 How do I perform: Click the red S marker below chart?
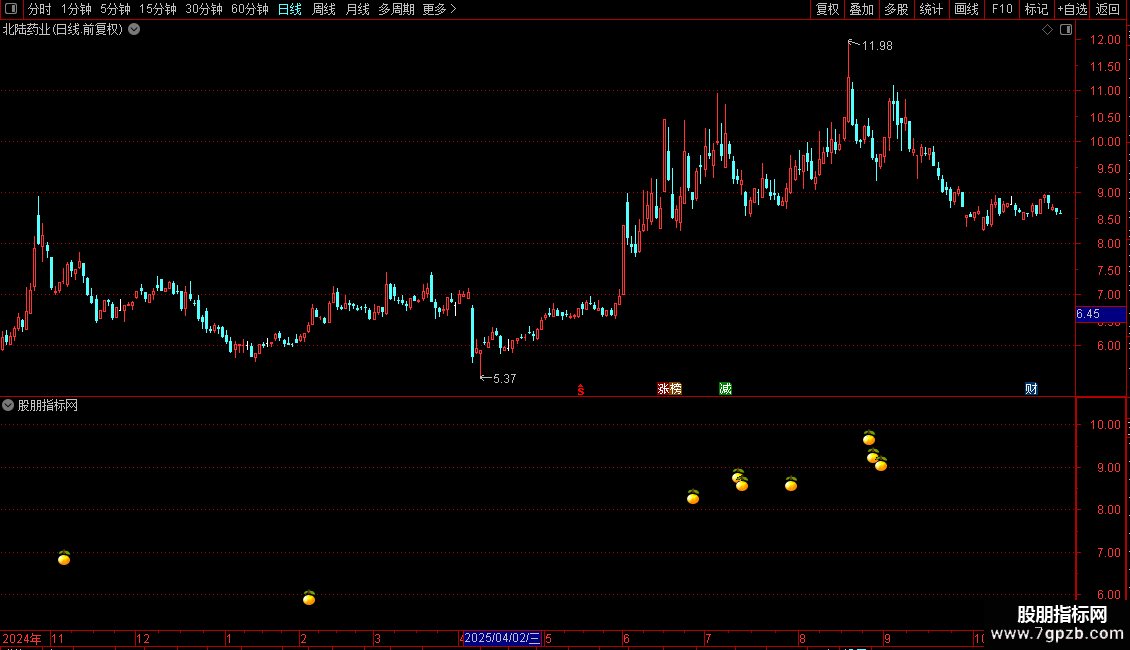[581, 390]
